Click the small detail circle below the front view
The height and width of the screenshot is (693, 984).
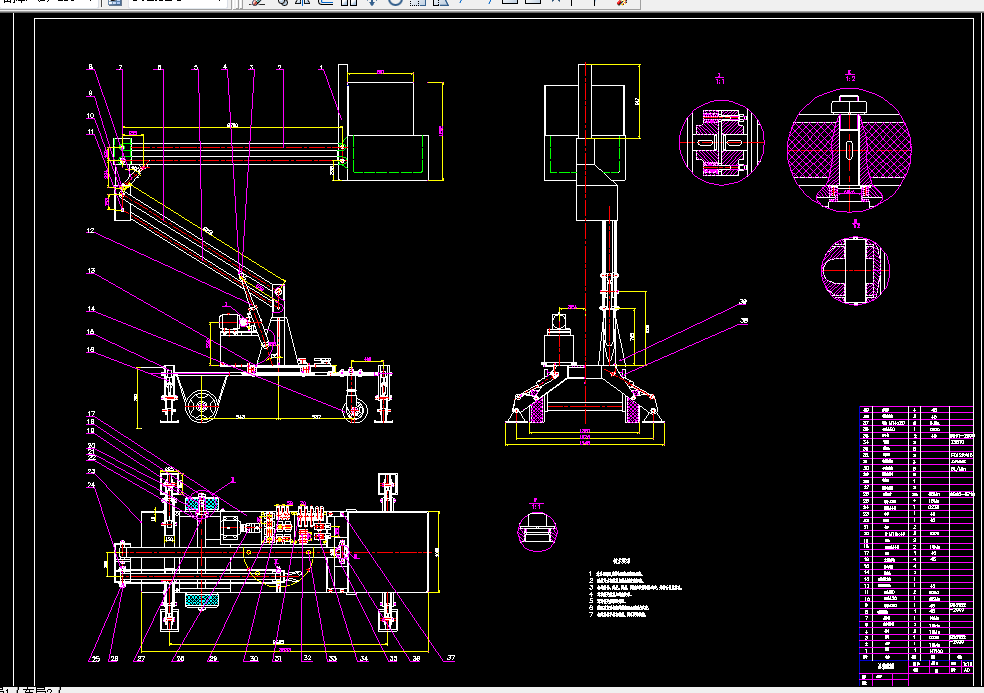coord(538,532)
